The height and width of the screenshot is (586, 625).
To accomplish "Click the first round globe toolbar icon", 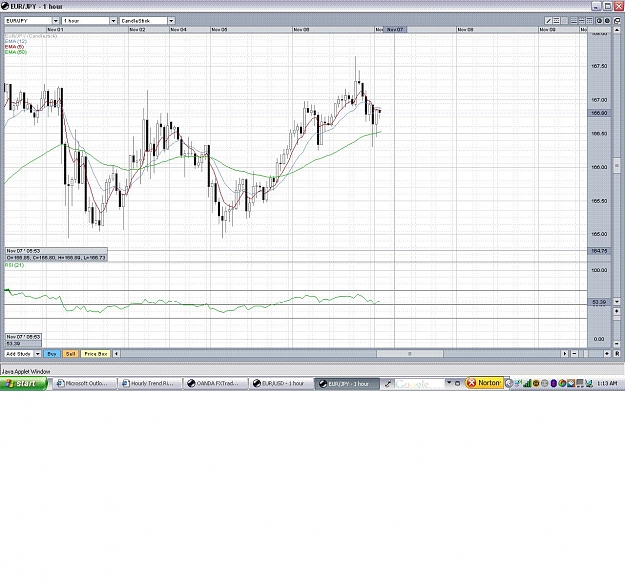I will (x=599, y=21).
